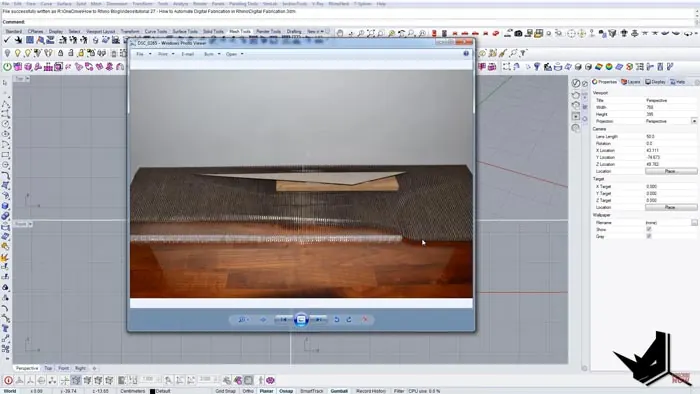Toggle Ortho in status bar
This screenshot has width=700, height=394.
pos(248,391)
